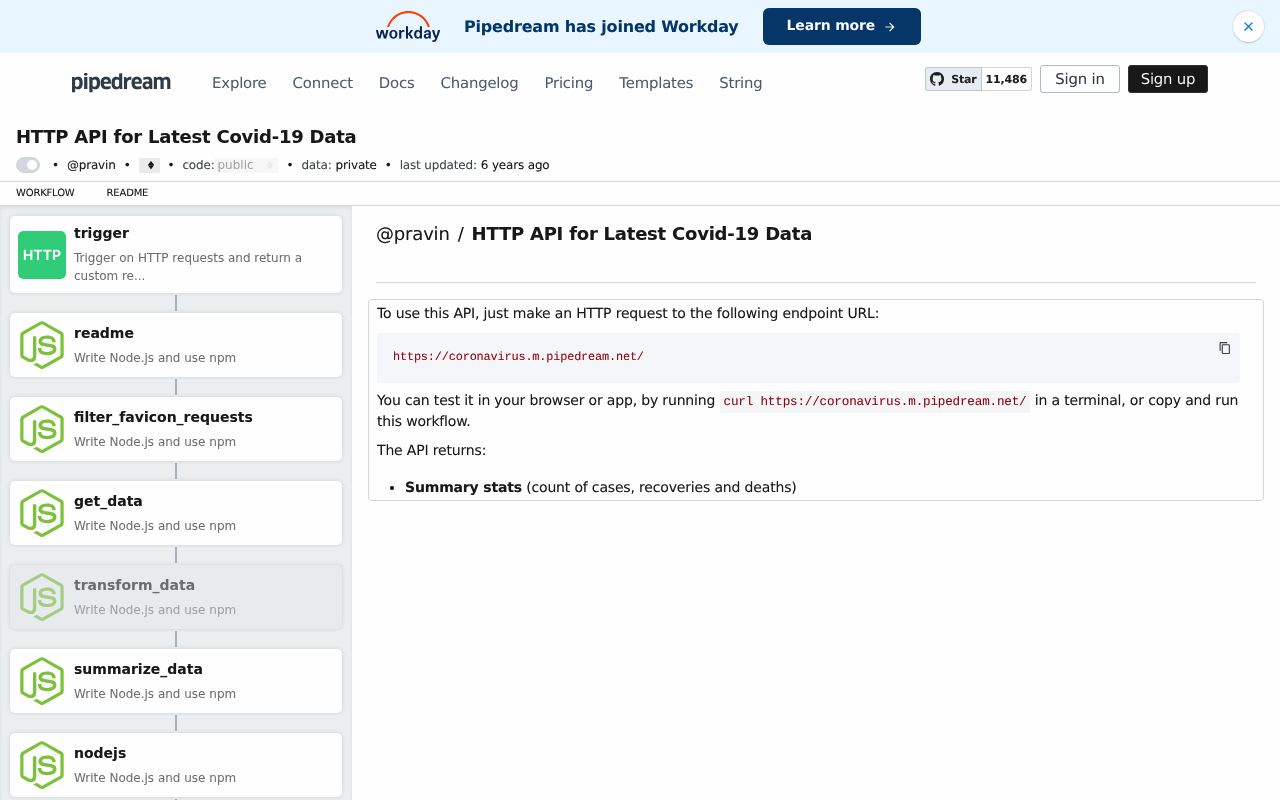This screenshot has width=1280, height=800.
Task: Open the Pricing nav link
Action: [568, 83]
